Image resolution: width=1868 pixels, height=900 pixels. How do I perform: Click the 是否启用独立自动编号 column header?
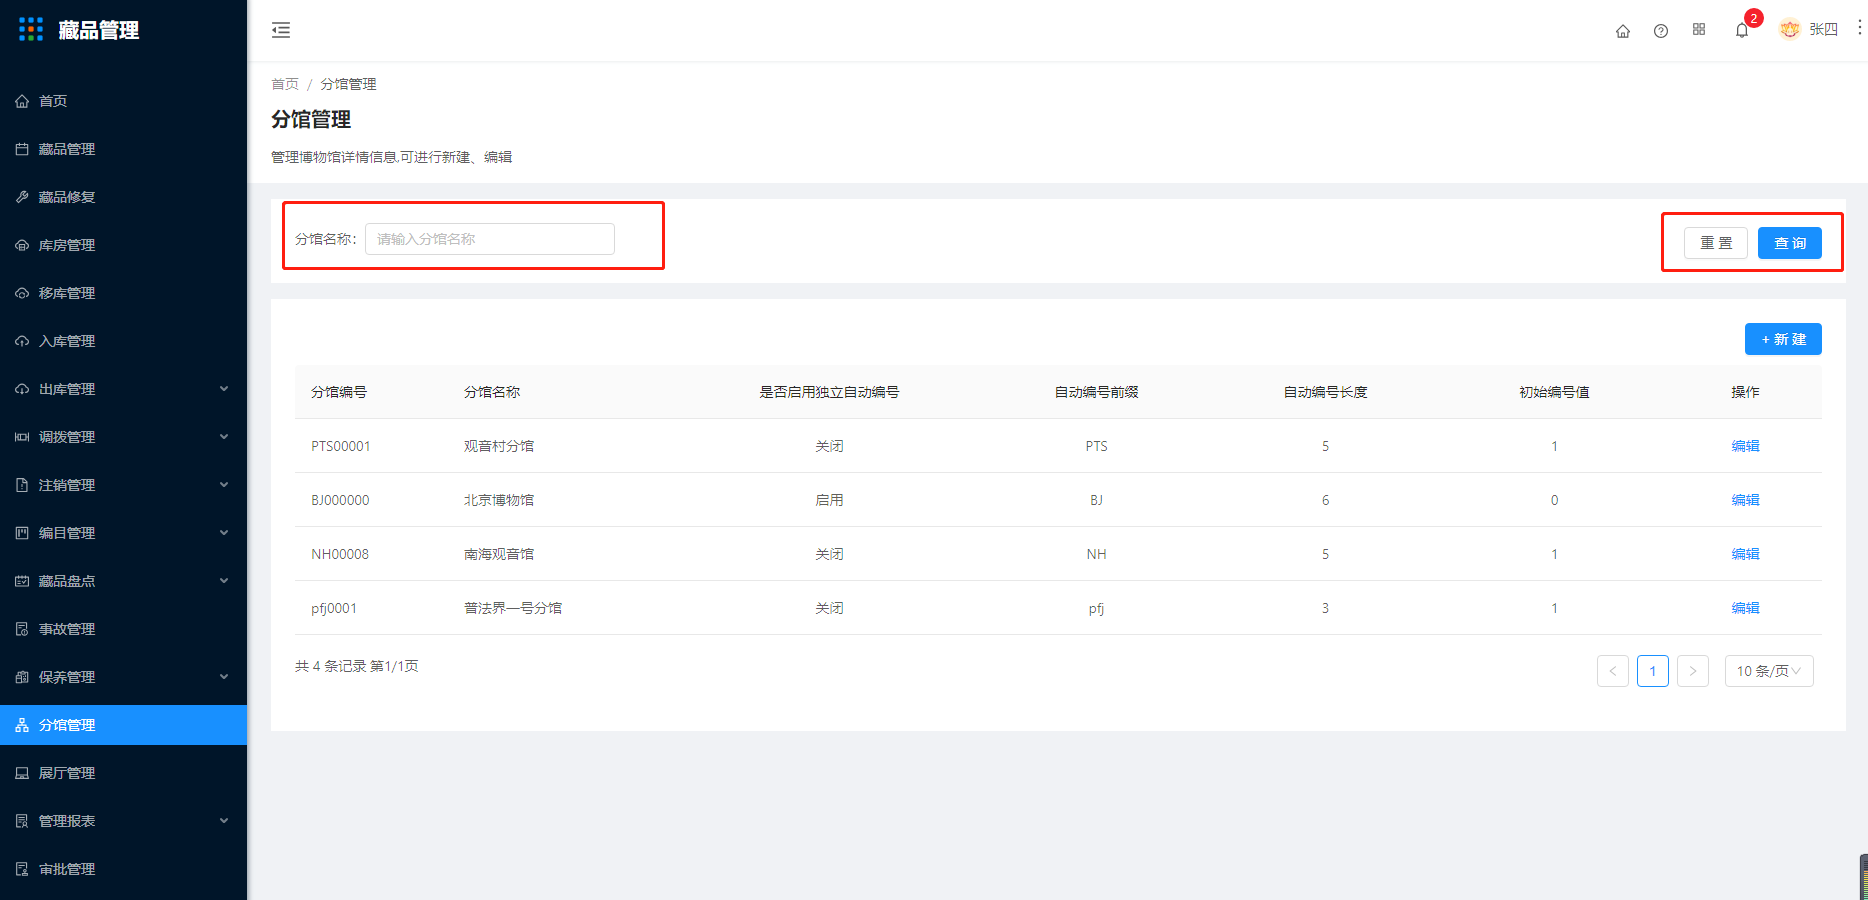pyautogui.click(x=829, y=392)
